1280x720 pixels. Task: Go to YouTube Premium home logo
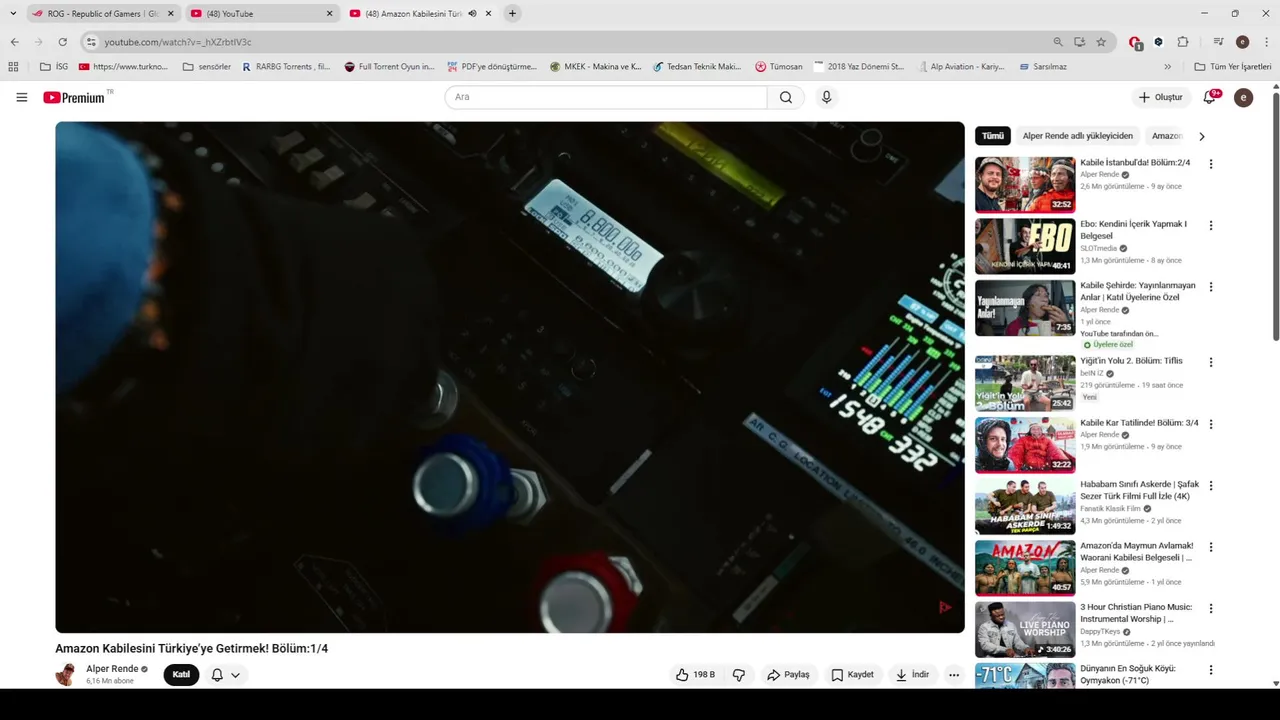(74, 97)
